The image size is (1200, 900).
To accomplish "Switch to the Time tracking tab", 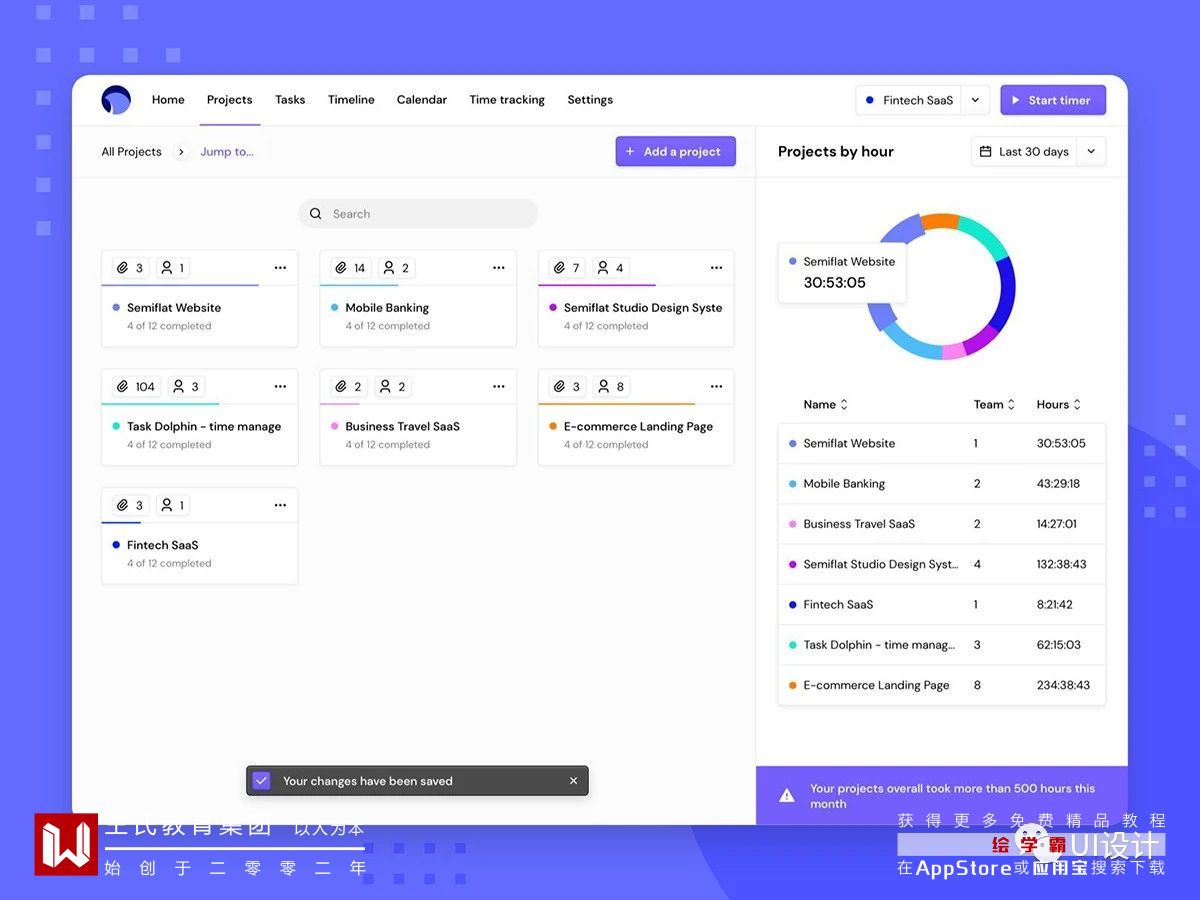I will (507, 100).
